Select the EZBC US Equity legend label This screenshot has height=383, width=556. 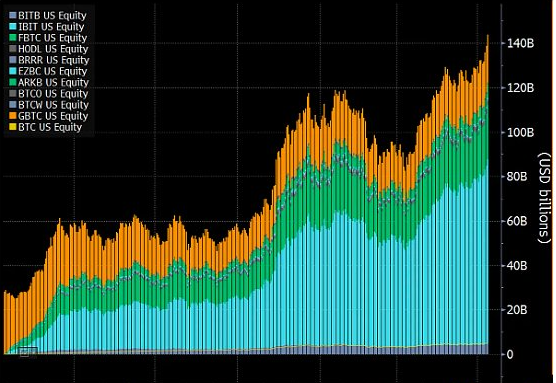coord(53,71)
